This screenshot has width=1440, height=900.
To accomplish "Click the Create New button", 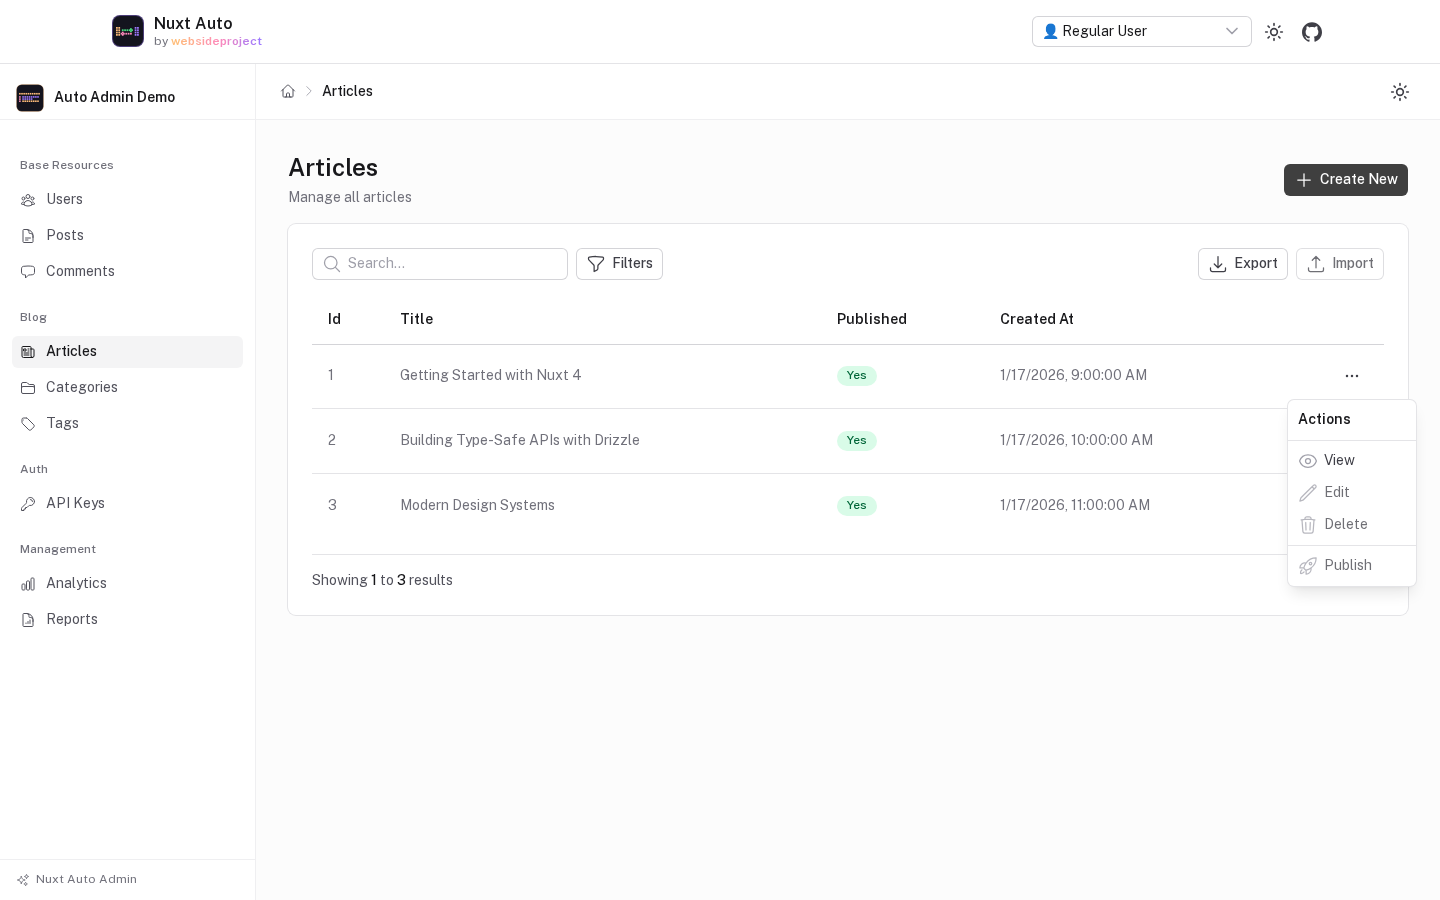I will 1346,180.
